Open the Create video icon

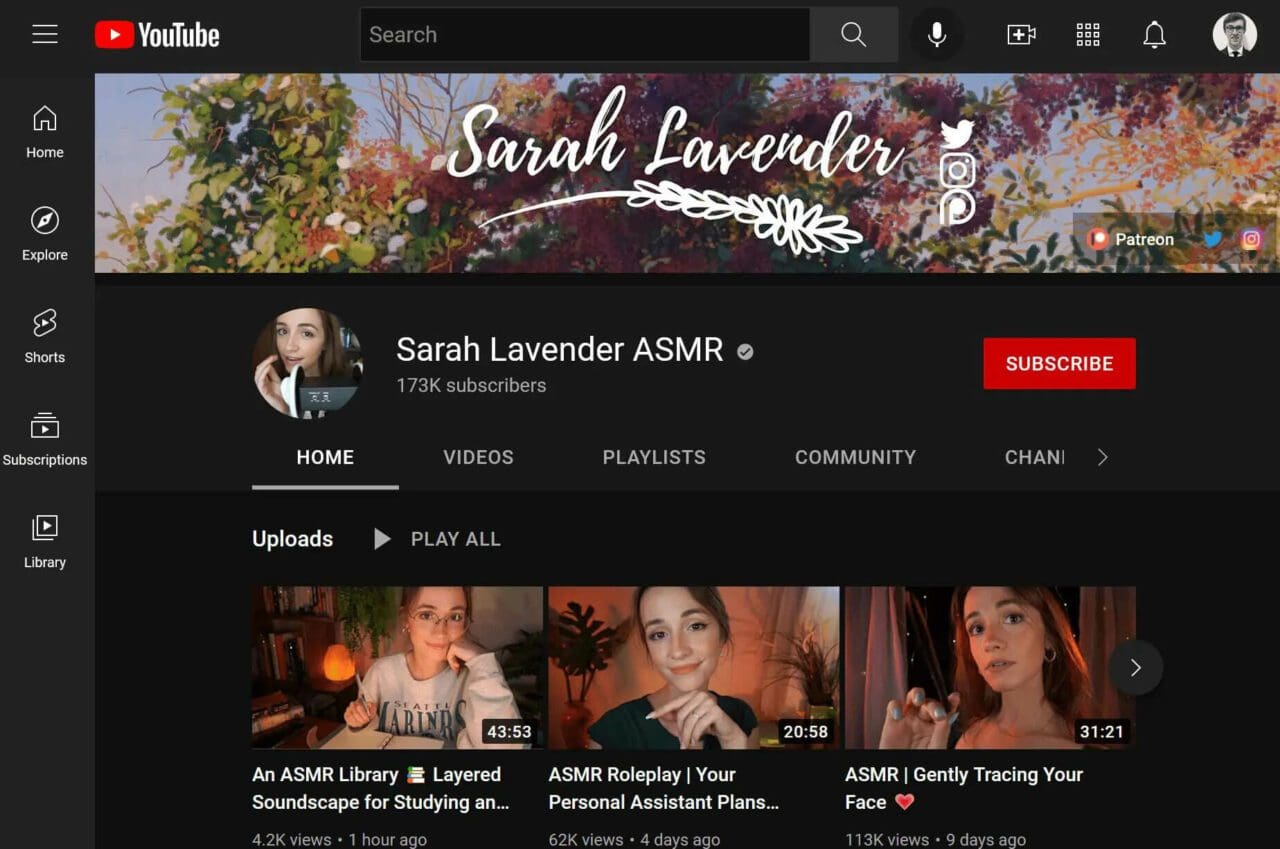tap(1020, 35)
